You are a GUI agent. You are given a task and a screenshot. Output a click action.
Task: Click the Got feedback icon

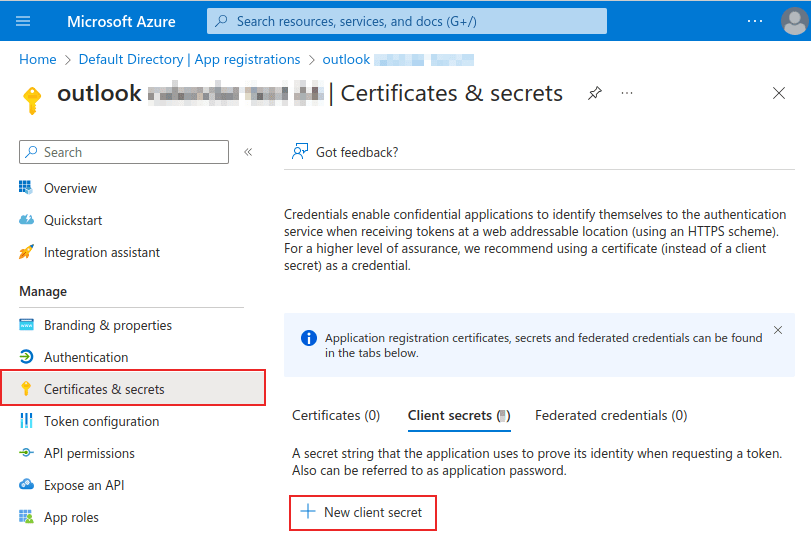point(299,152)
